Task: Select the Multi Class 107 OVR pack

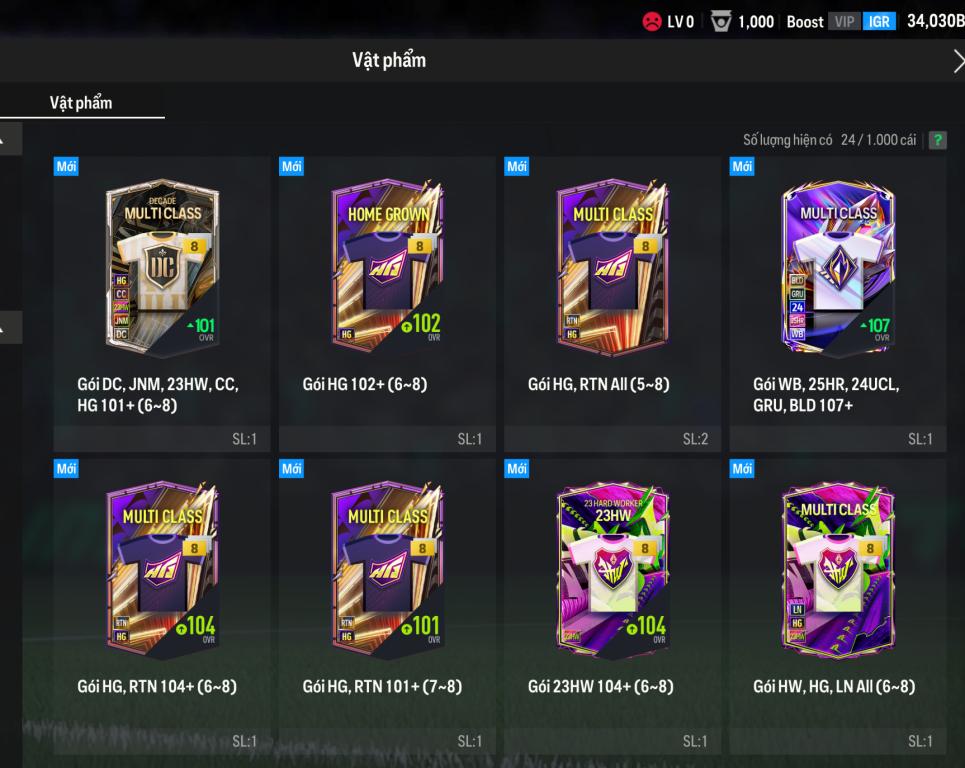Action: [838, 304]
